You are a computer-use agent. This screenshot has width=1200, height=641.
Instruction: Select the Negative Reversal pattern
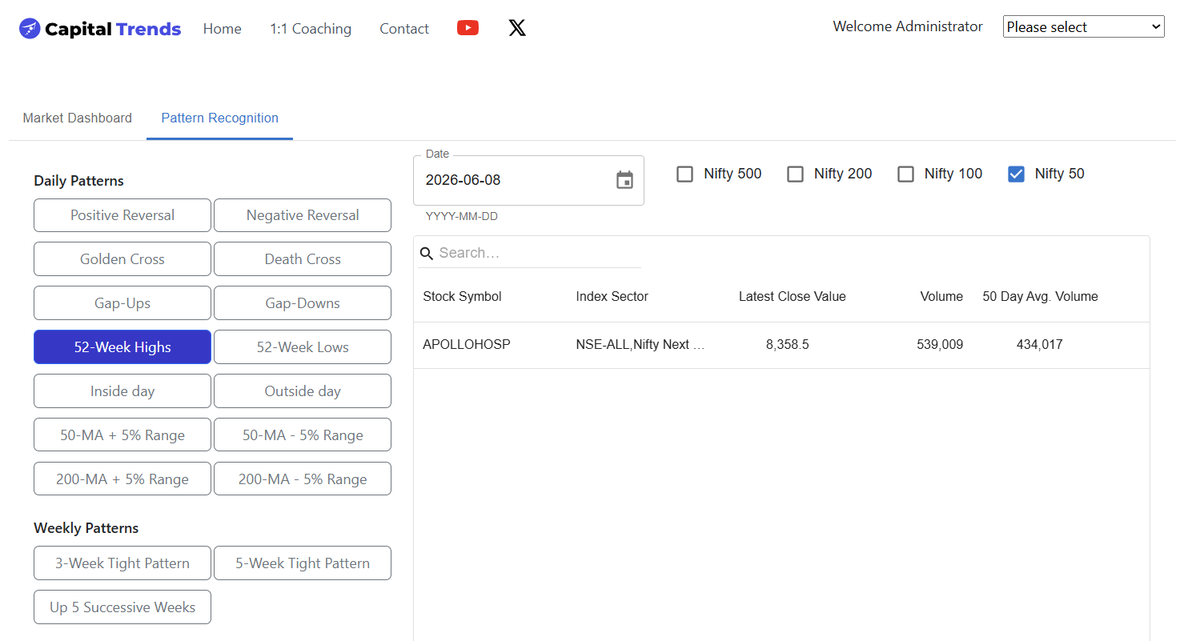click(303, 215)
